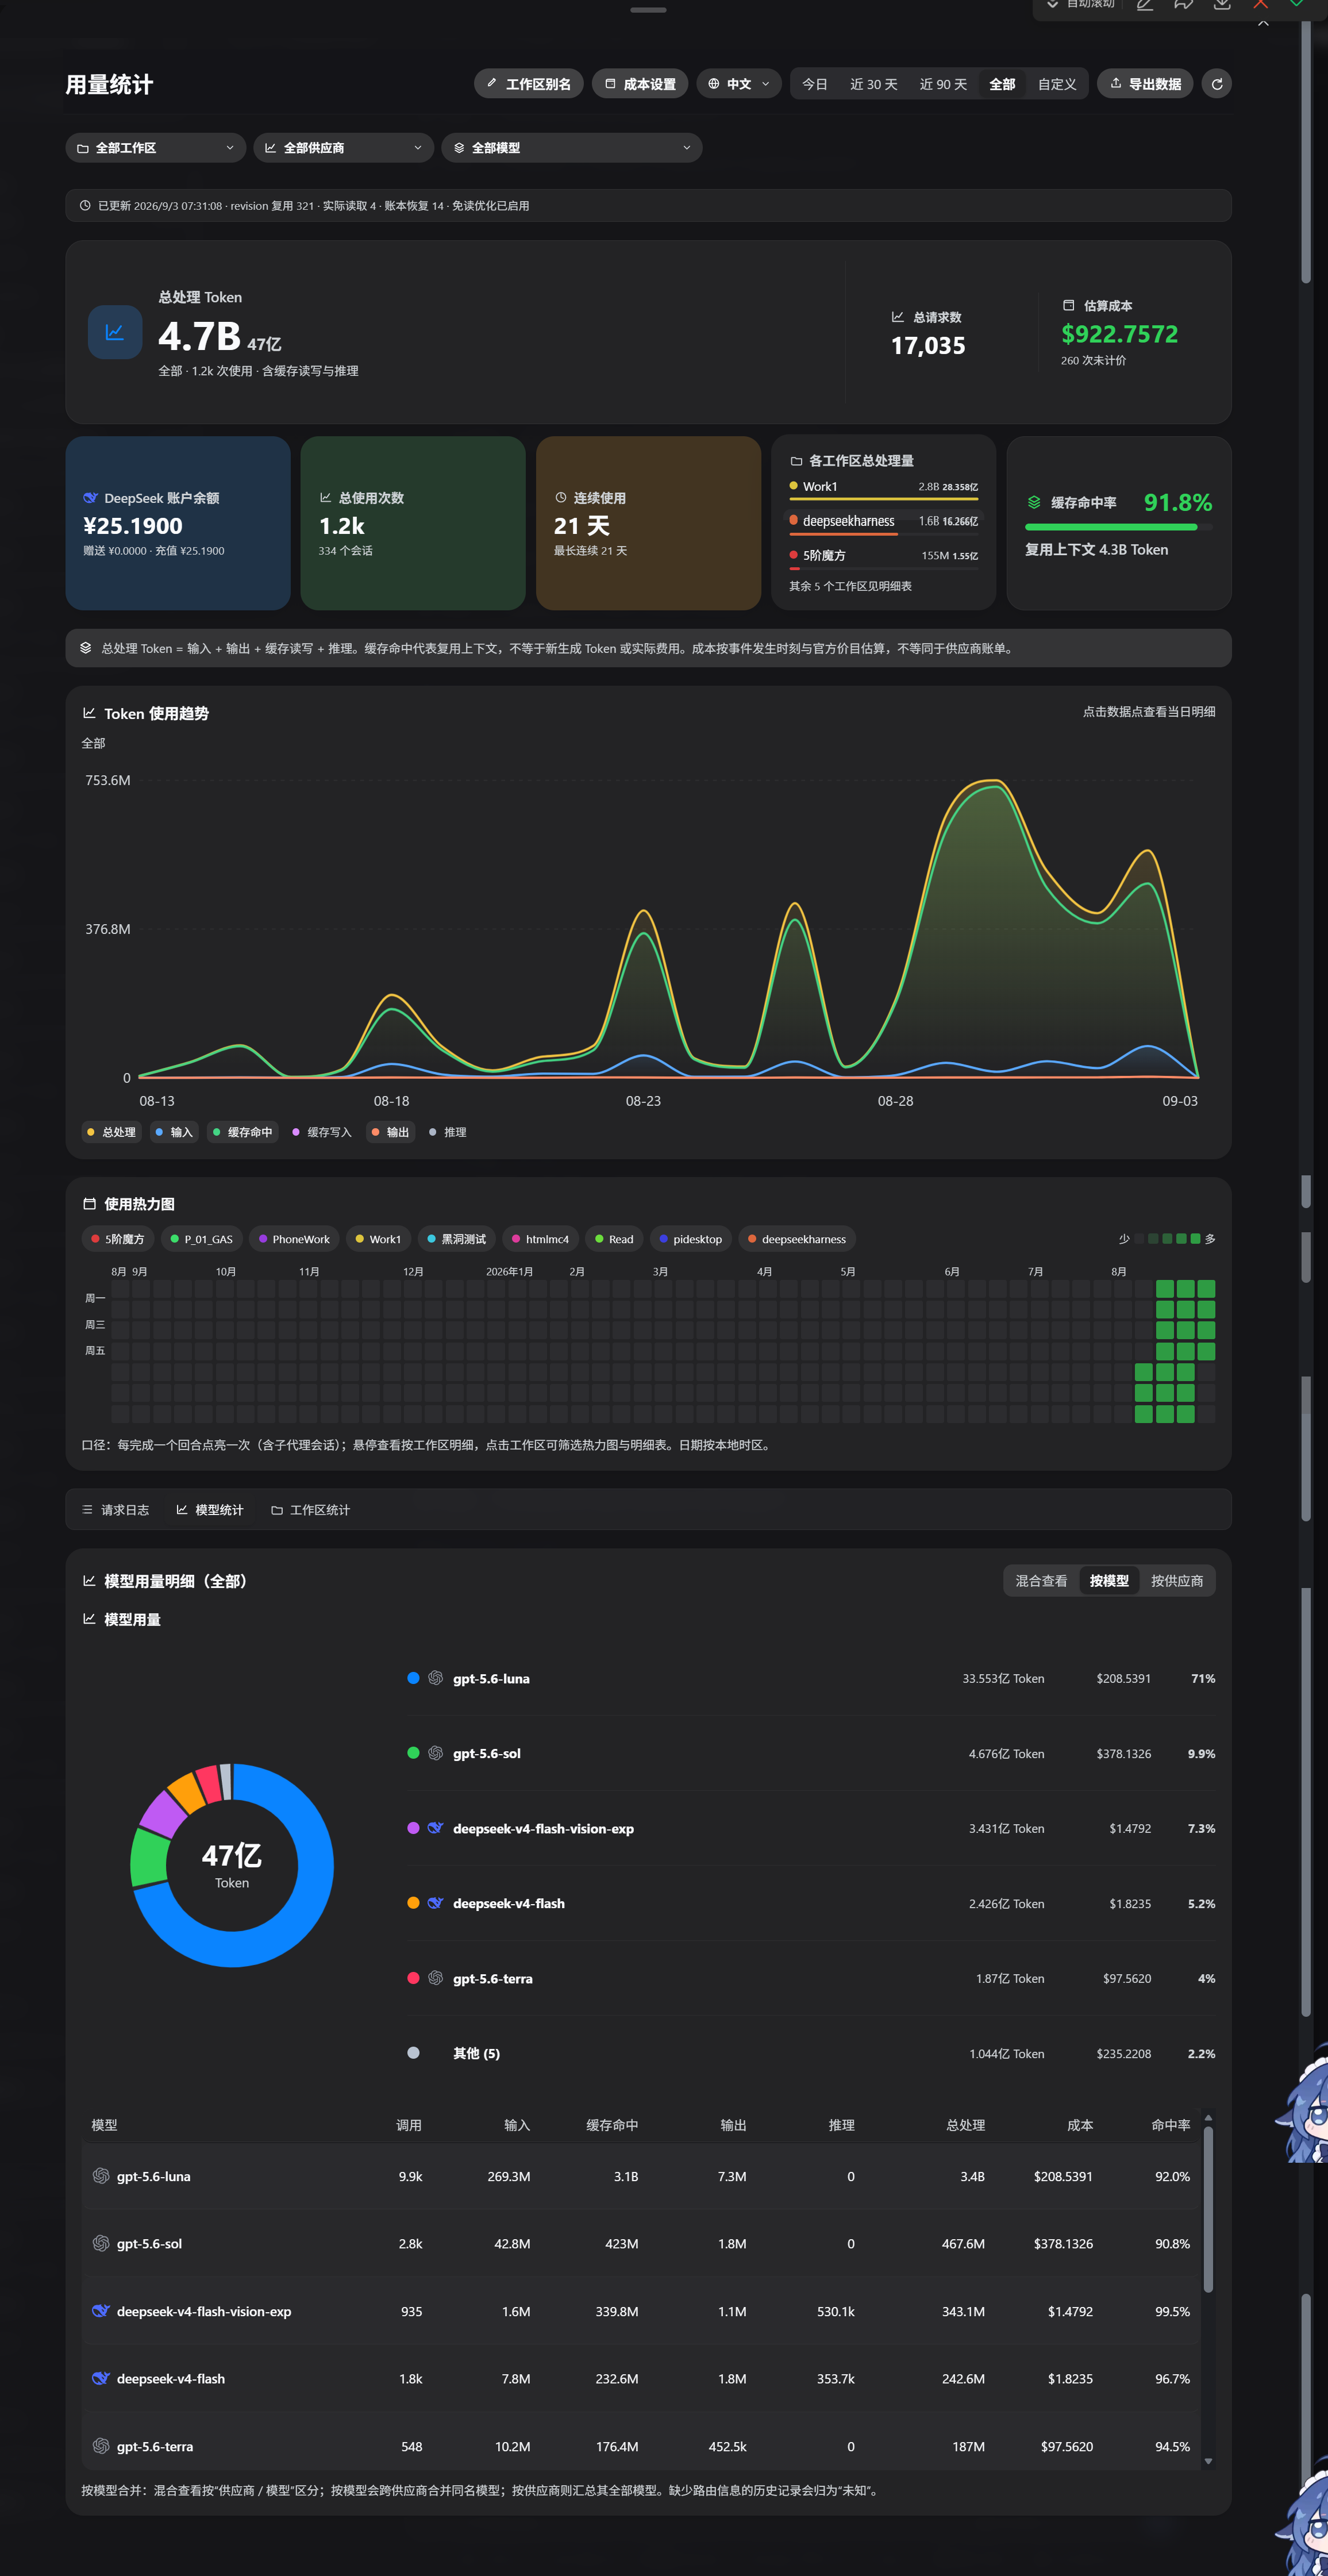Select the 近 30 天 range tab
This screenshot has height=2576, width=1328.
pyautogui.click(x=873, y=84)
